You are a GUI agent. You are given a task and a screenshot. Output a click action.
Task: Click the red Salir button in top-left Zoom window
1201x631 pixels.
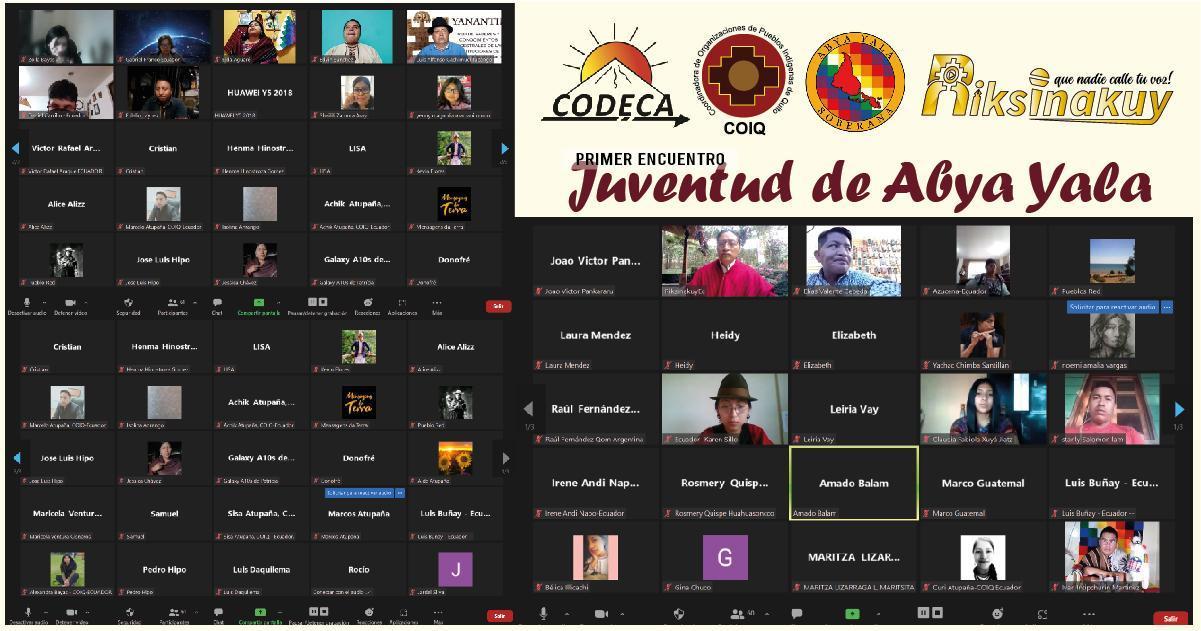(498, 306)
